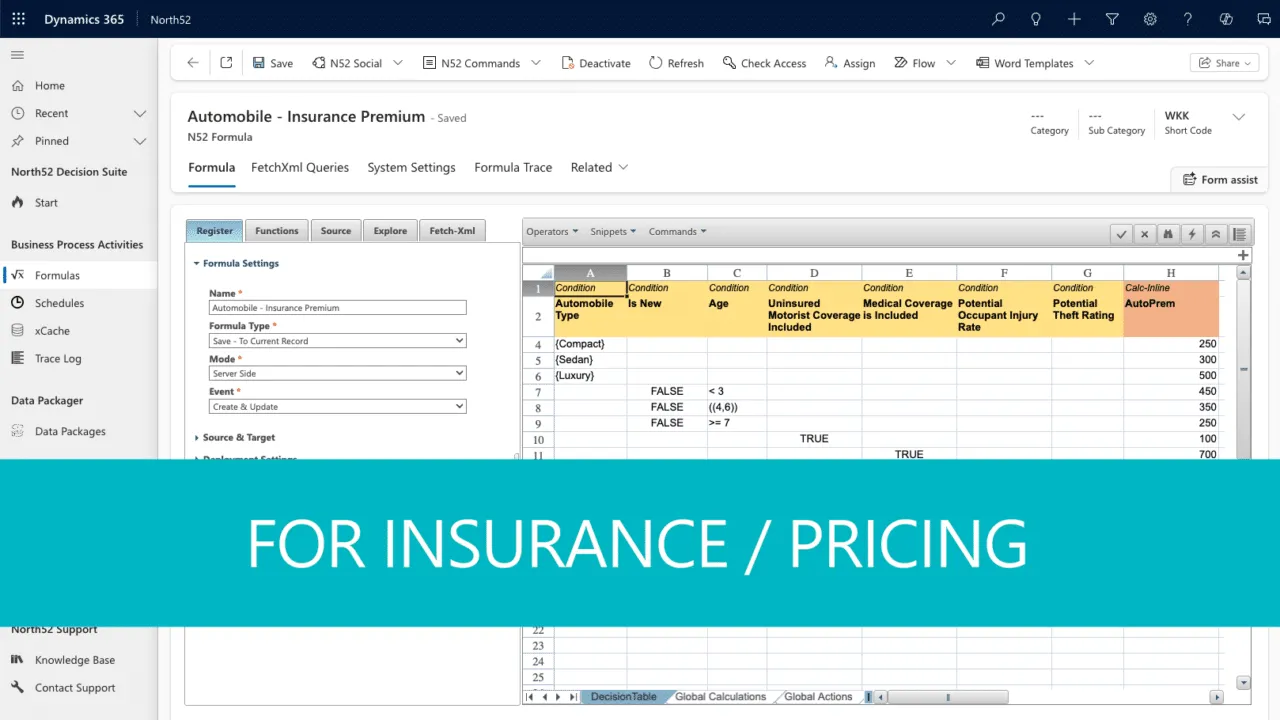This screenshot has height=720, width=1280.
Task: Open the Snippets dropdown menu
Action: [613, 231]
